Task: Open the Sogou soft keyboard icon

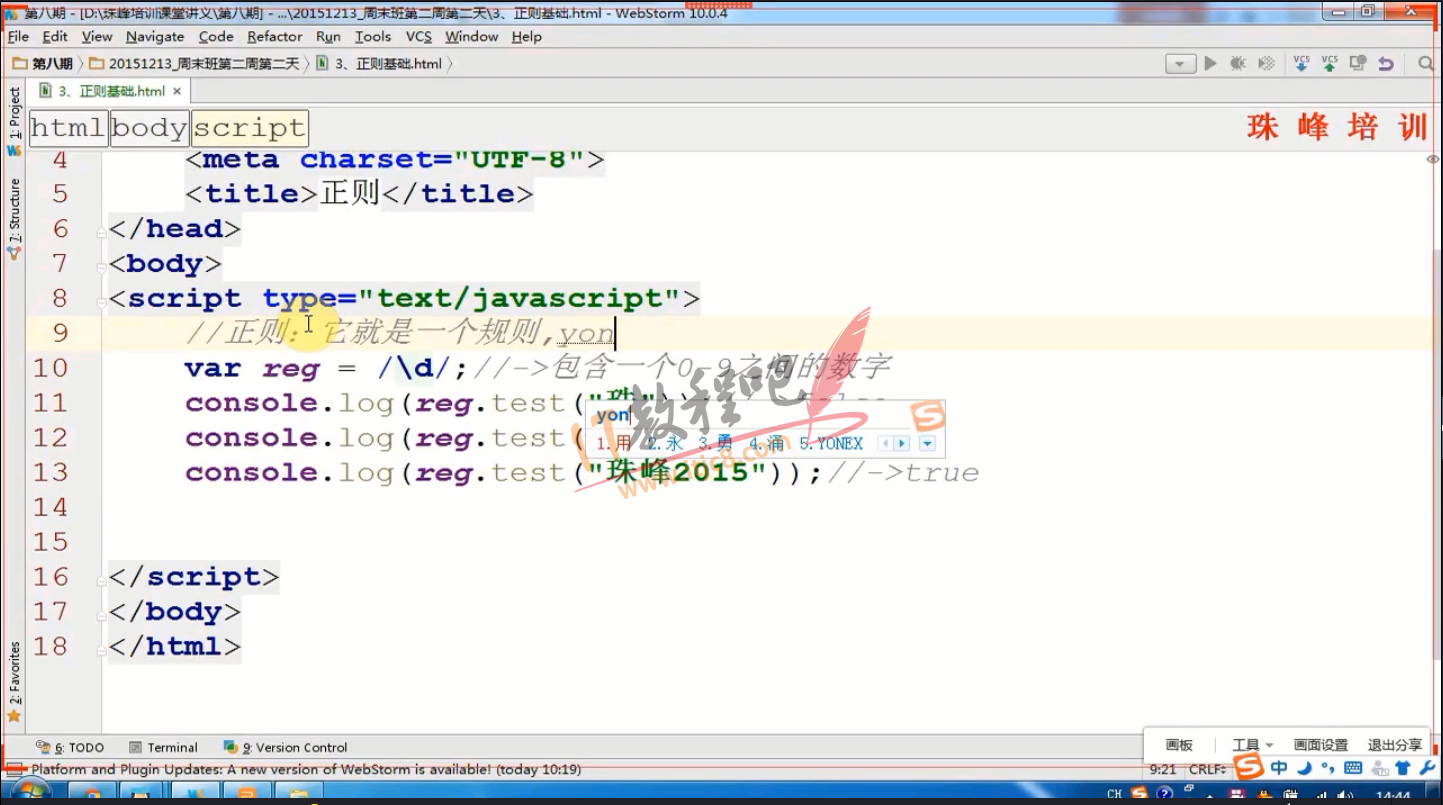Action: (1353, 768)
